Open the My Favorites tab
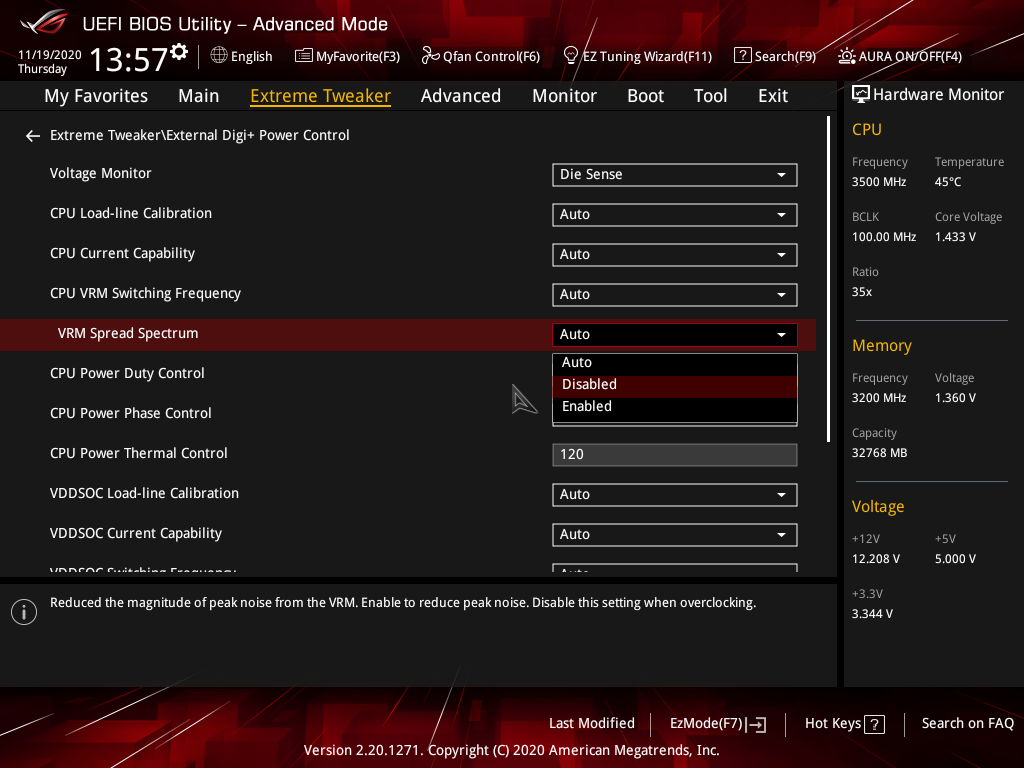 pos(96,96)
